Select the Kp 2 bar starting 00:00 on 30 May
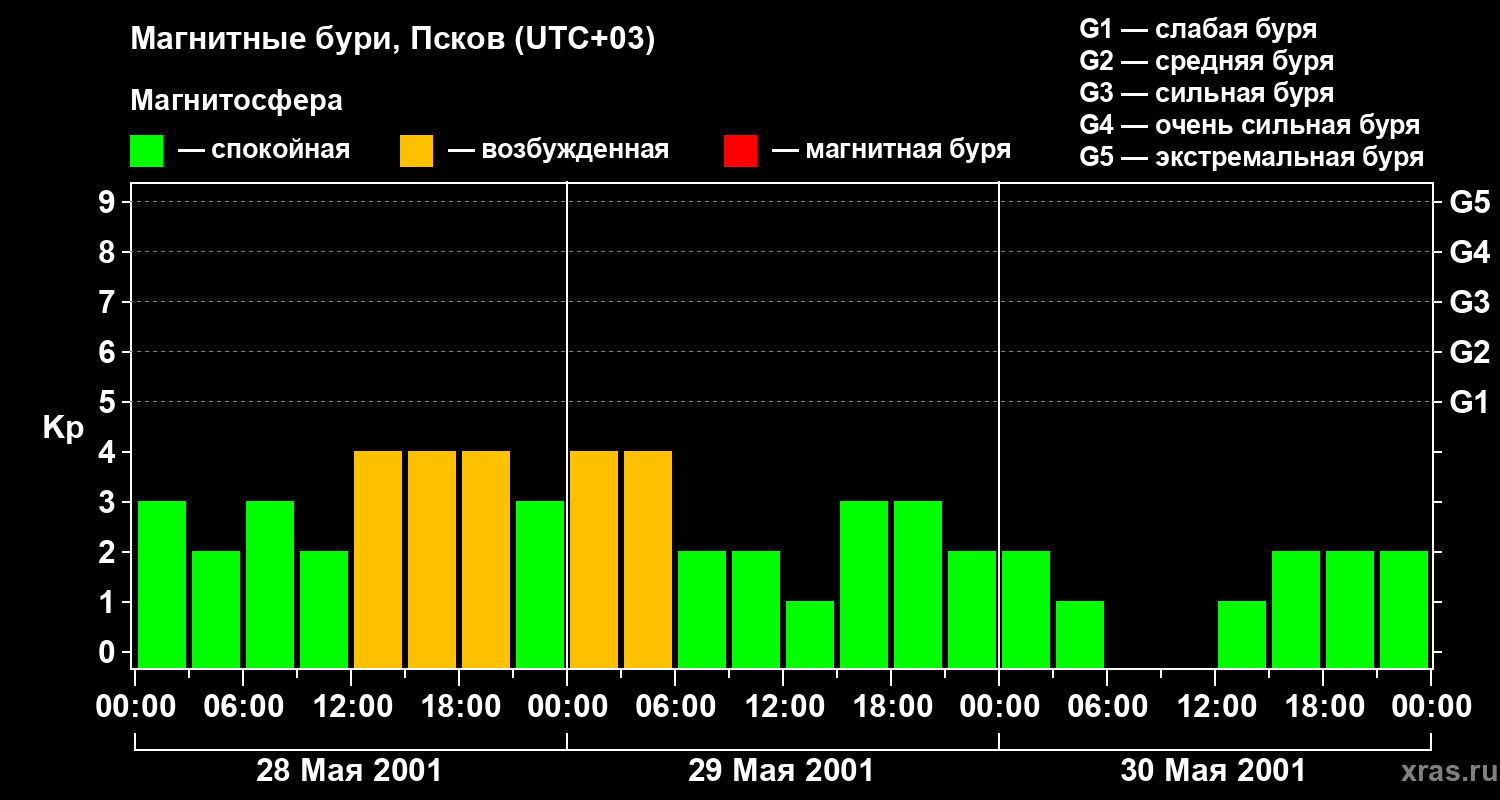The image size is (1500, 800). [x=1026, y=609]
